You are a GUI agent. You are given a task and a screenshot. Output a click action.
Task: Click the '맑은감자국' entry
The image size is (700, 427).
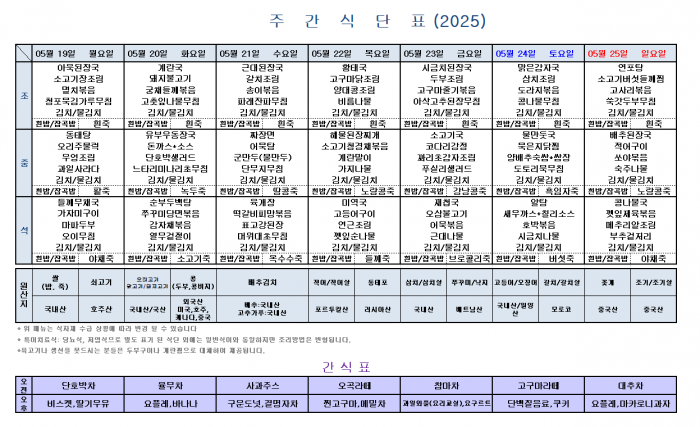[538, 68]
